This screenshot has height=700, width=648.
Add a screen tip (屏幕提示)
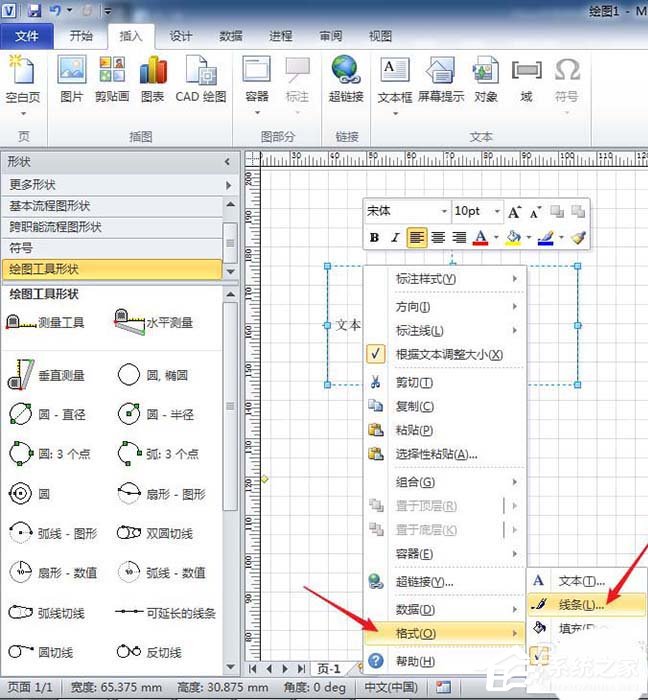(x=441, y=79)
